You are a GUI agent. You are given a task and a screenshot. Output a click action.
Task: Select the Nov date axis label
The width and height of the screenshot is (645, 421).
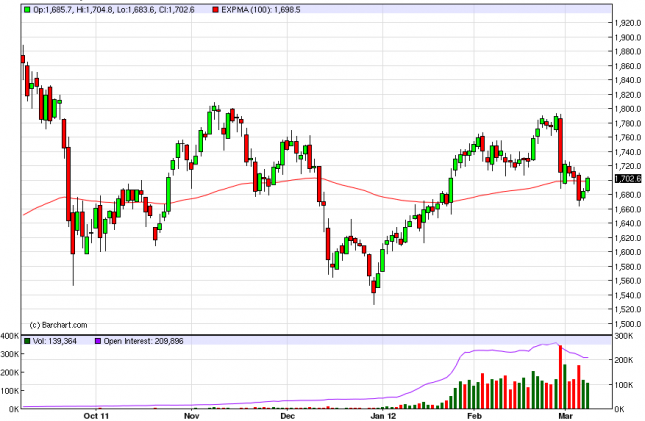tap(193, 415)
